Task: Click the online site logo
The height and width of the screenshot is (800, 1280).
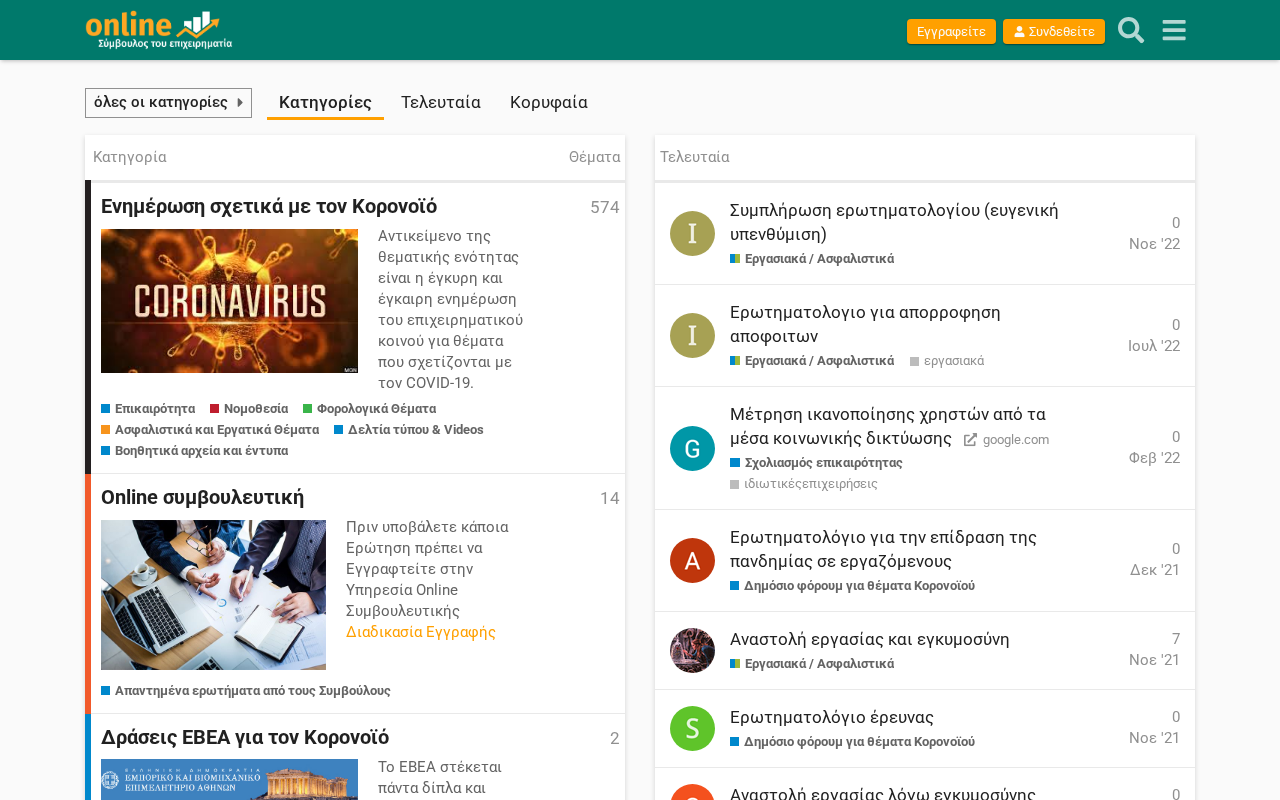Action: (x=159, y=30)
